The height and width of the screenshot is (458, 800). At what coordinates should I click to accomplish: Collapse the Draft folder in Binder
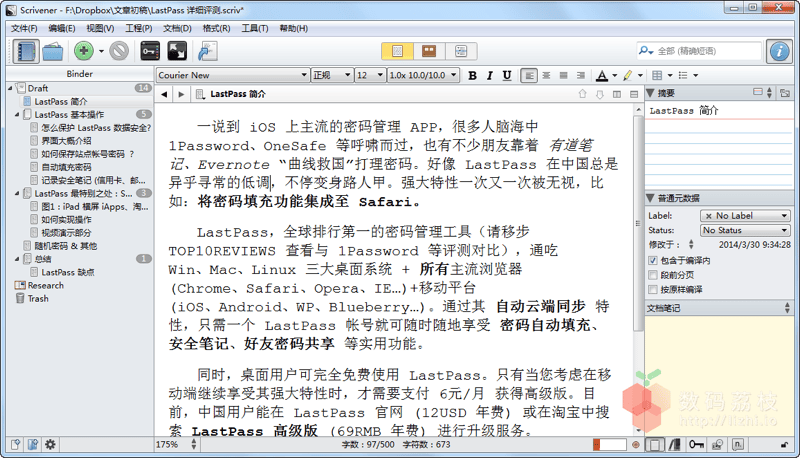click(x=10, y=88)
